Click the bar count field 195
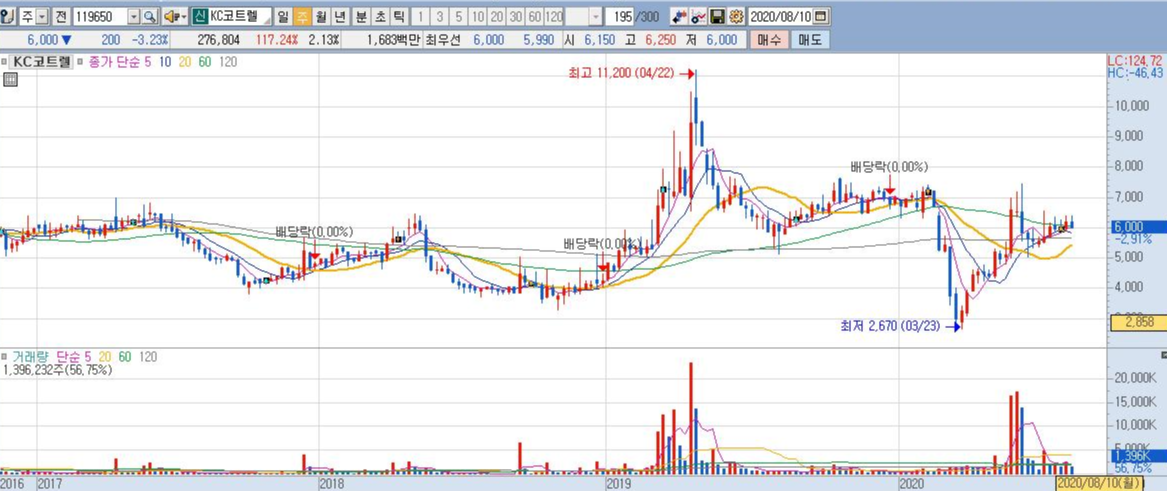Screen dimensions: 1167x491 624,16
